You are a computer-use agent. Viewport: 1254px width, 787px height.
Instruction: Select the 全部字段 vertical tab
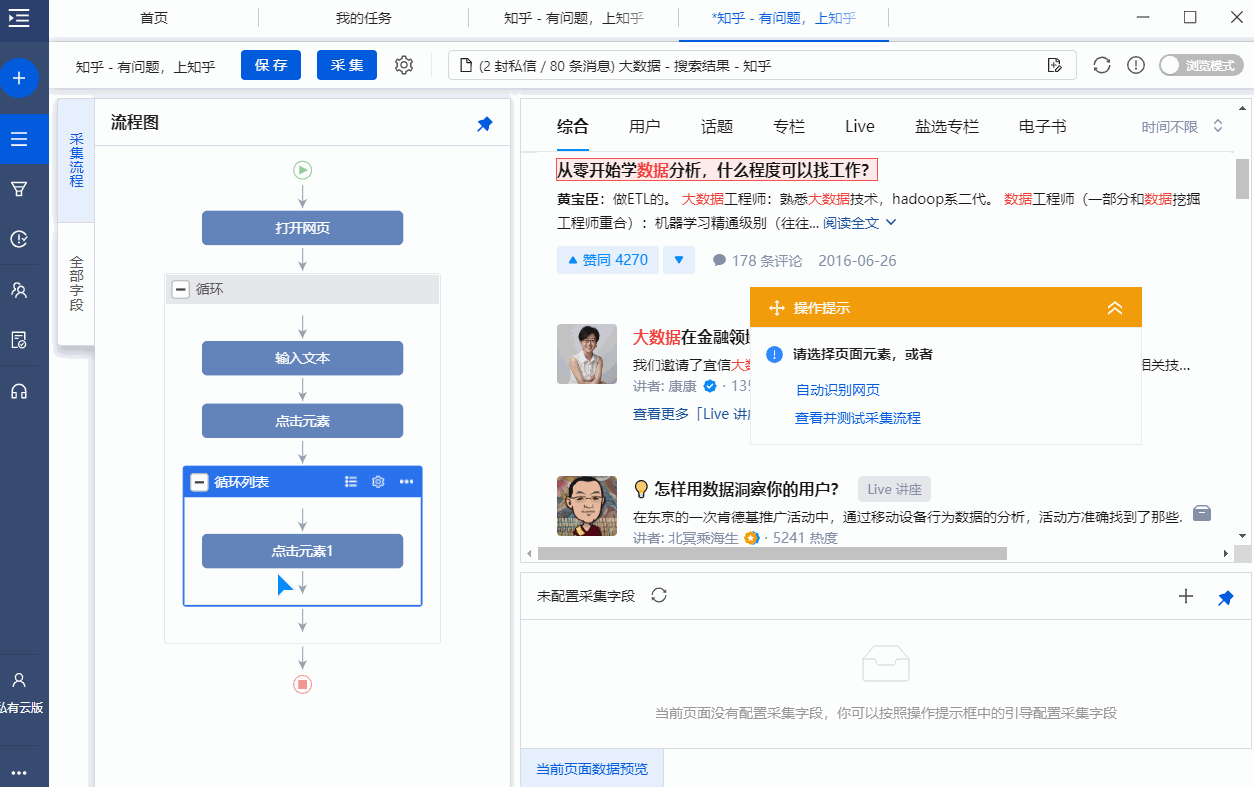coord(77,284)
